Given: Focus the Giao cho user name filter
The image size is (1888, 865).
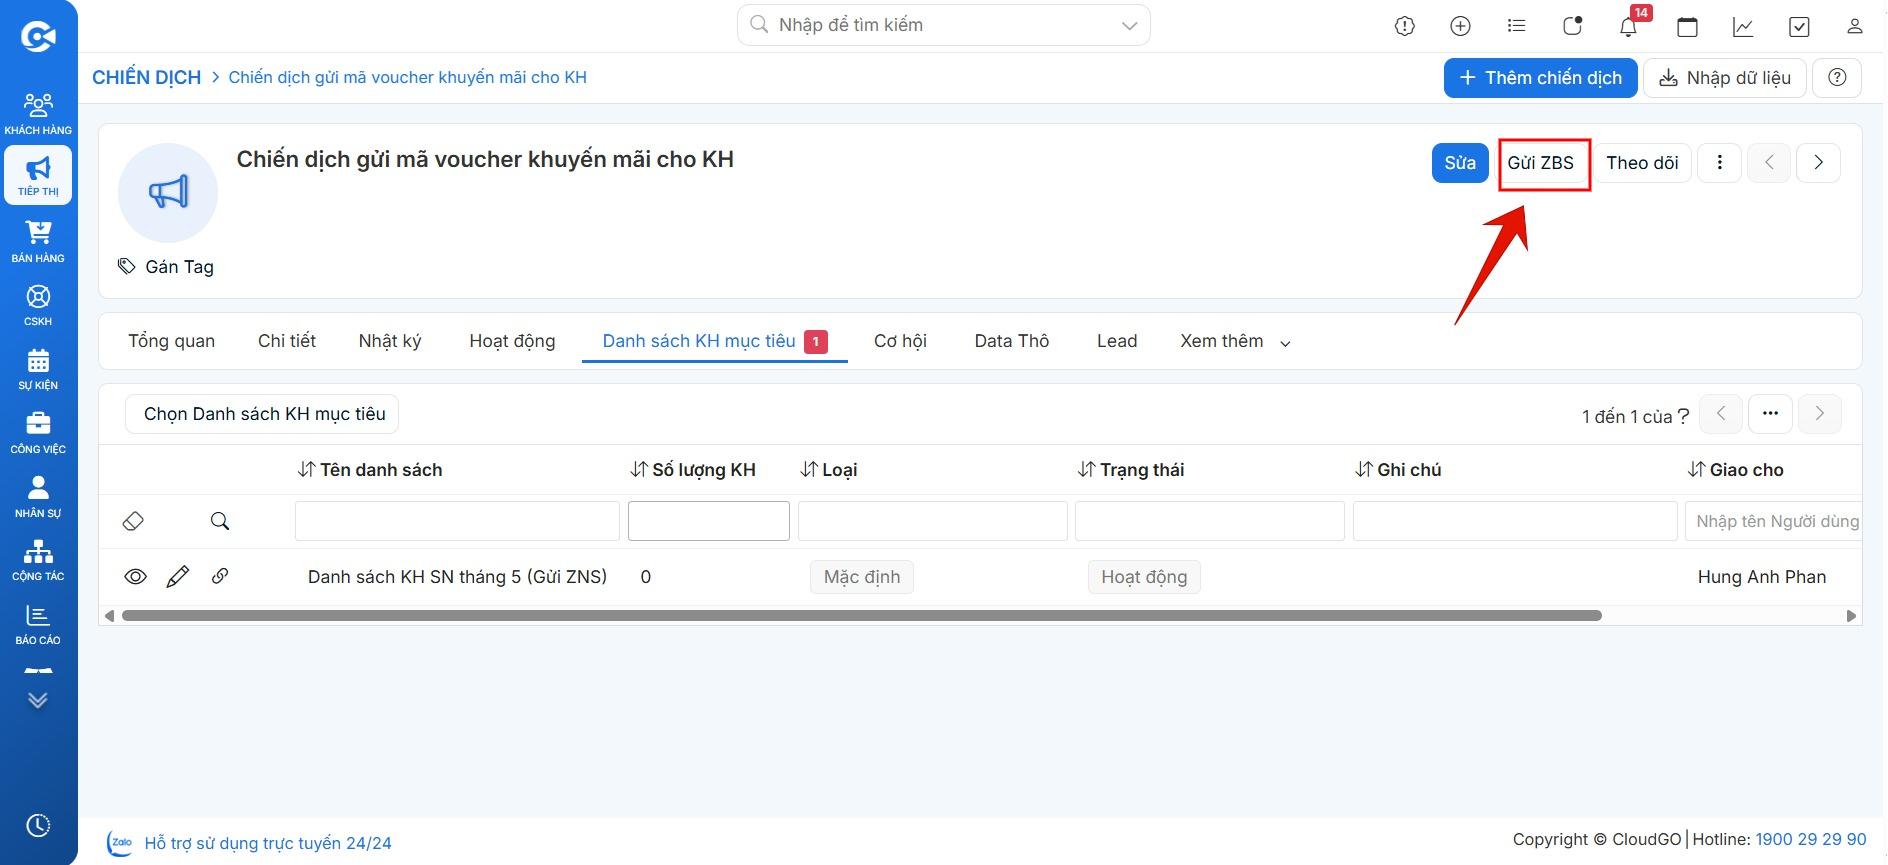Looking at the screenshot, I should click(1773, 521).
